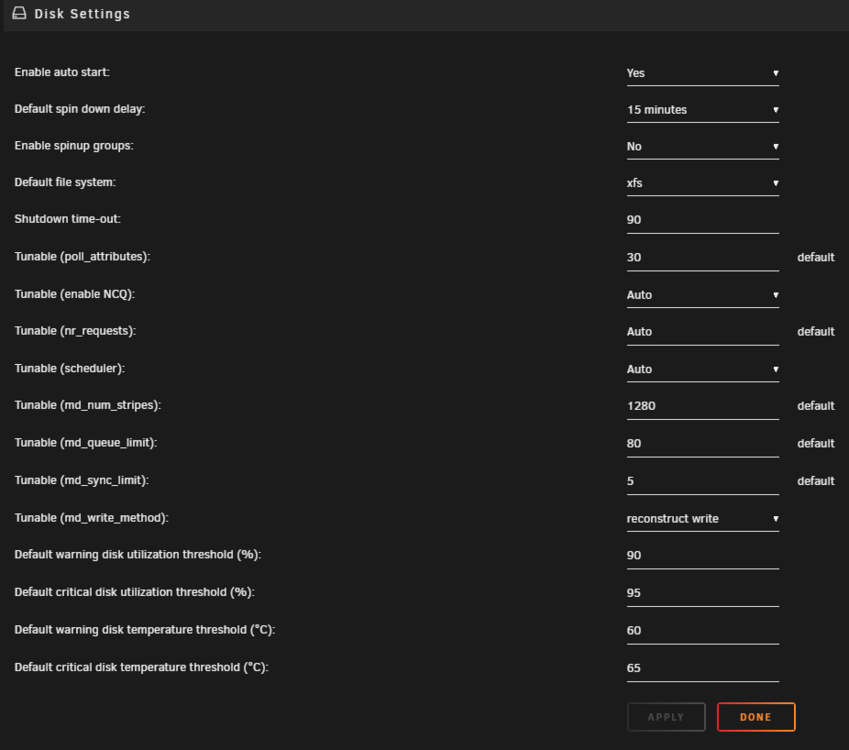
Task: Click the Shutdown time-out field
Action: coord(703,220)
